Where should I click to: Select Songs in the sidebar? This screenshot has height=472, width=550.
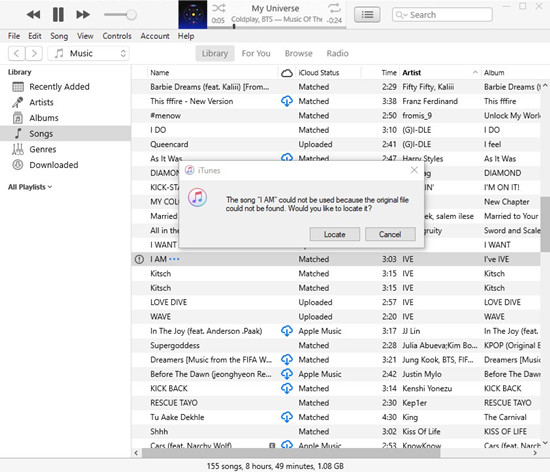(65, 134)
